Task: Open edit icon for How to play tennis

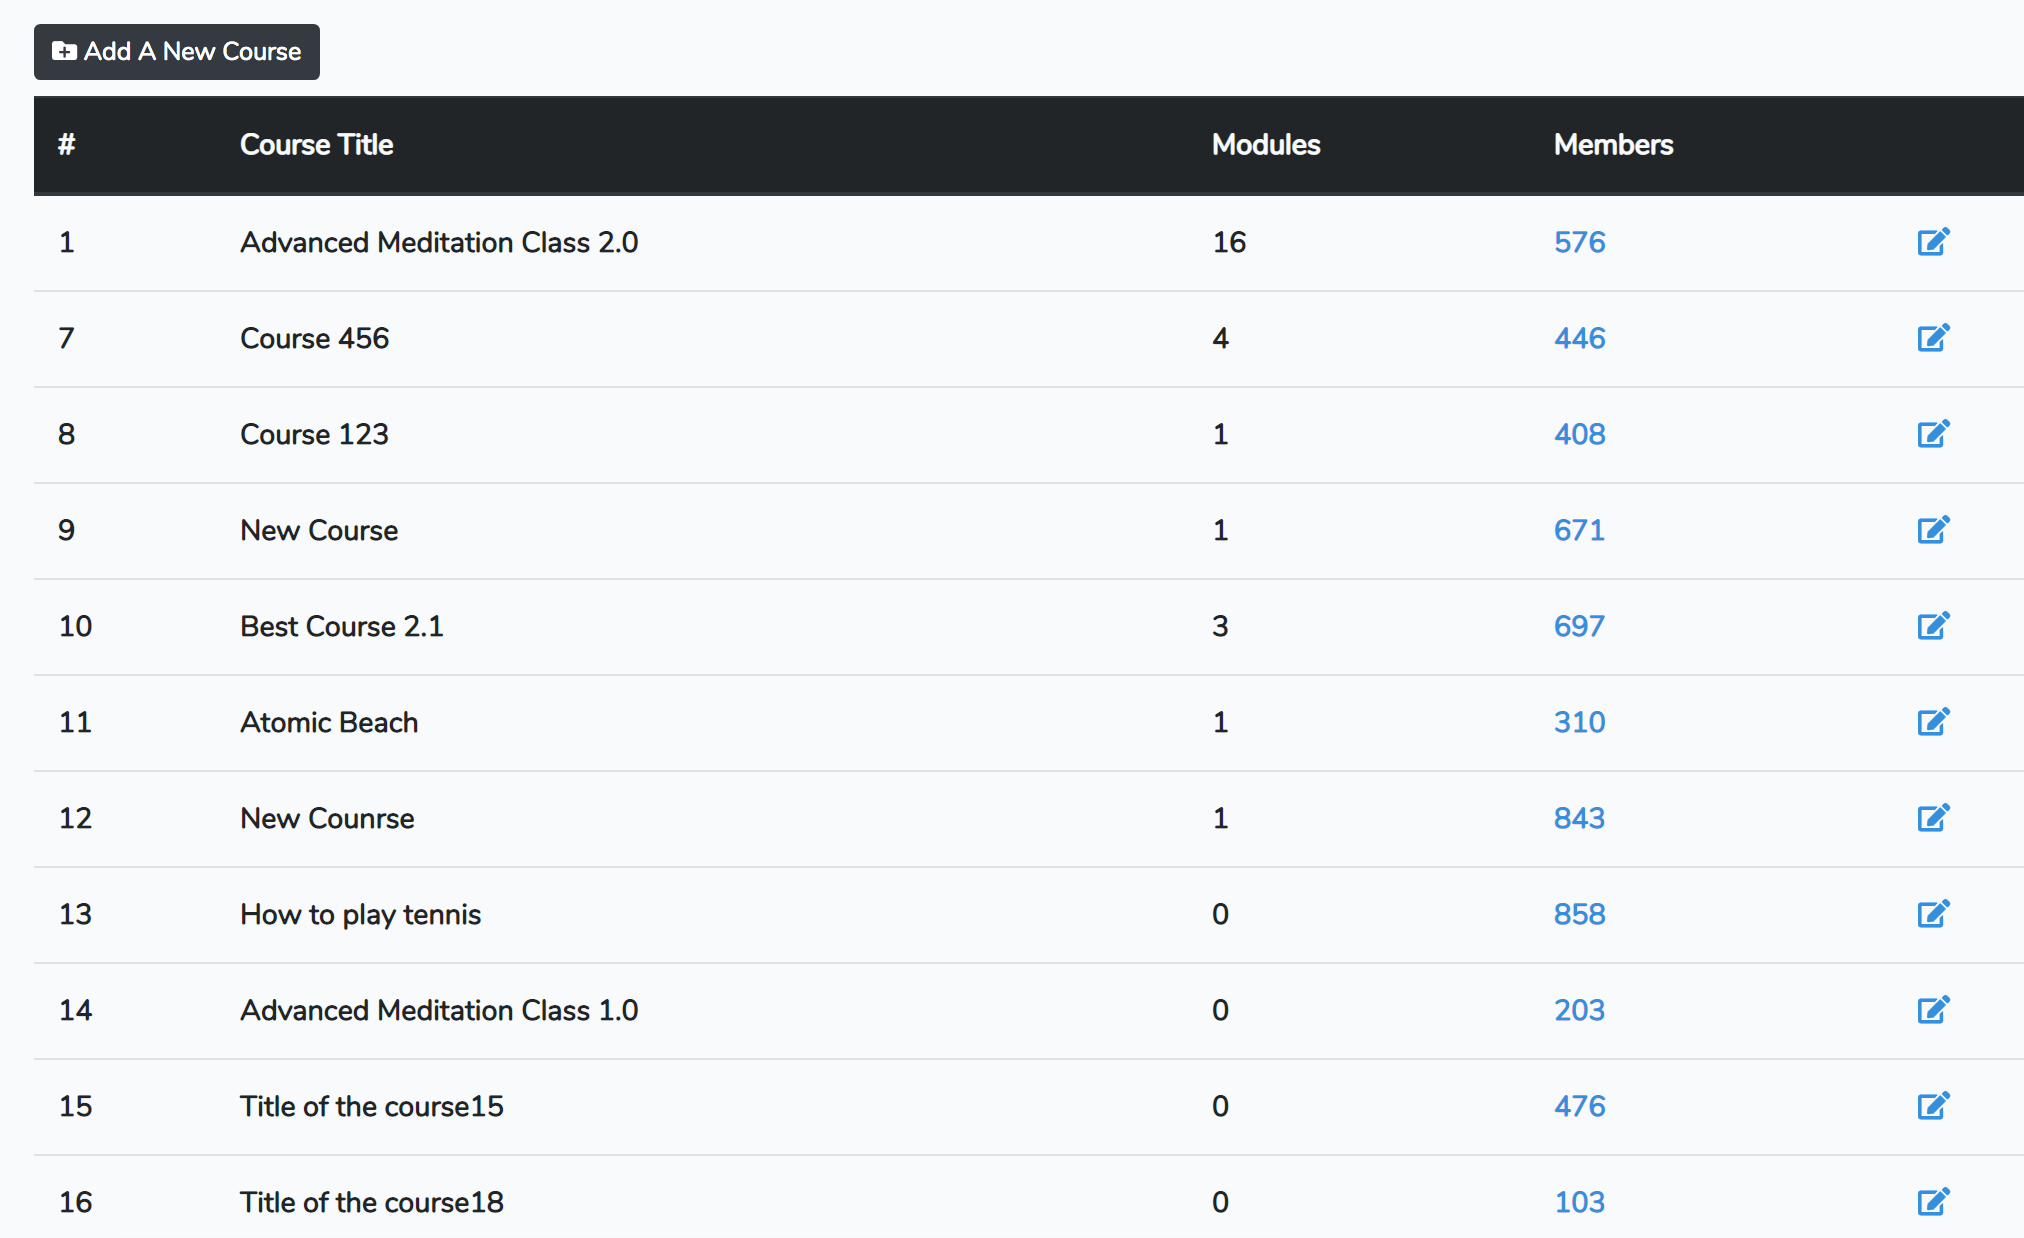Action: 1933,914
